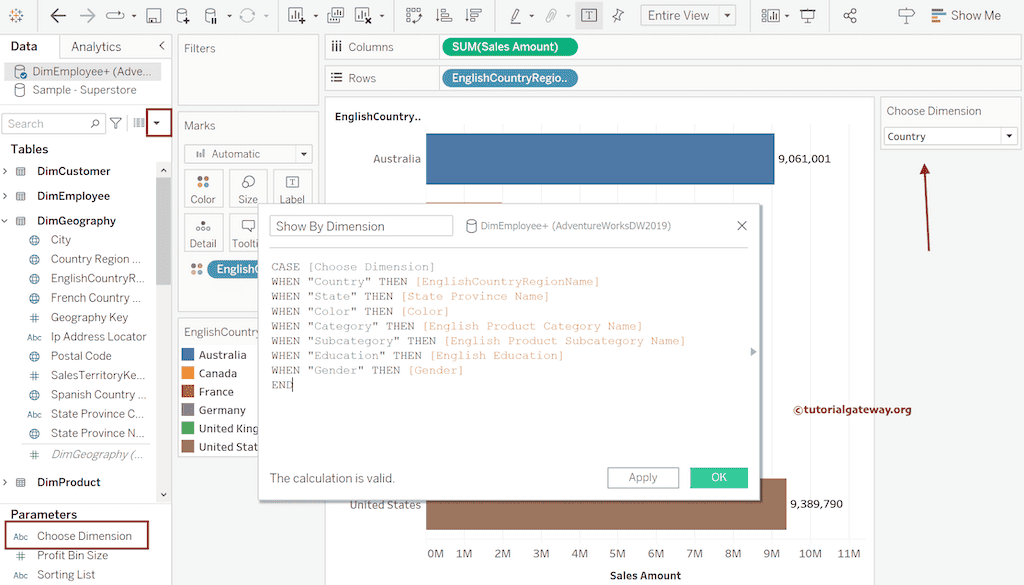Click the Canada orange legend swatch

[x=188, y=373]
